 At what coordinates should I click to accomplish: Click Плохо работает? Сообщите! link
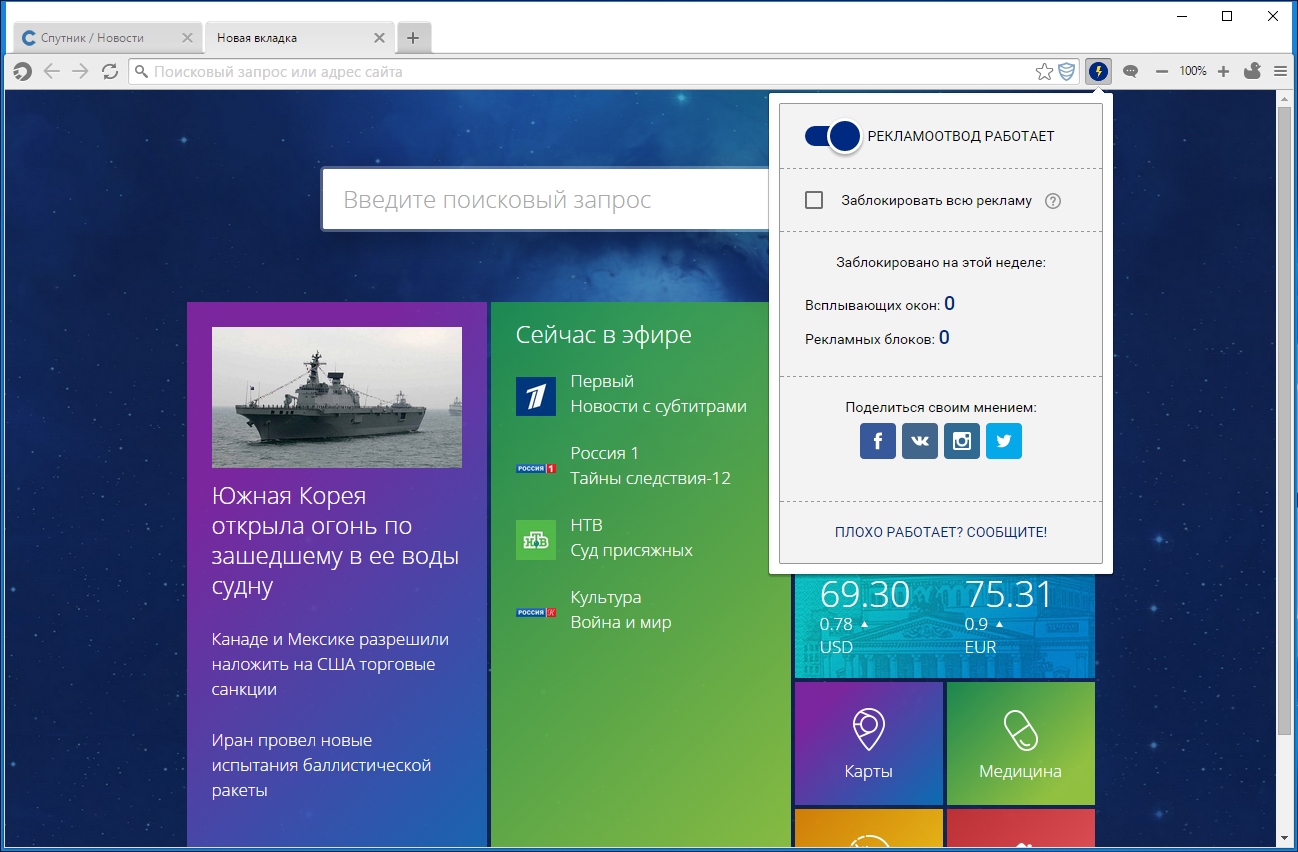tap(941, 532)
